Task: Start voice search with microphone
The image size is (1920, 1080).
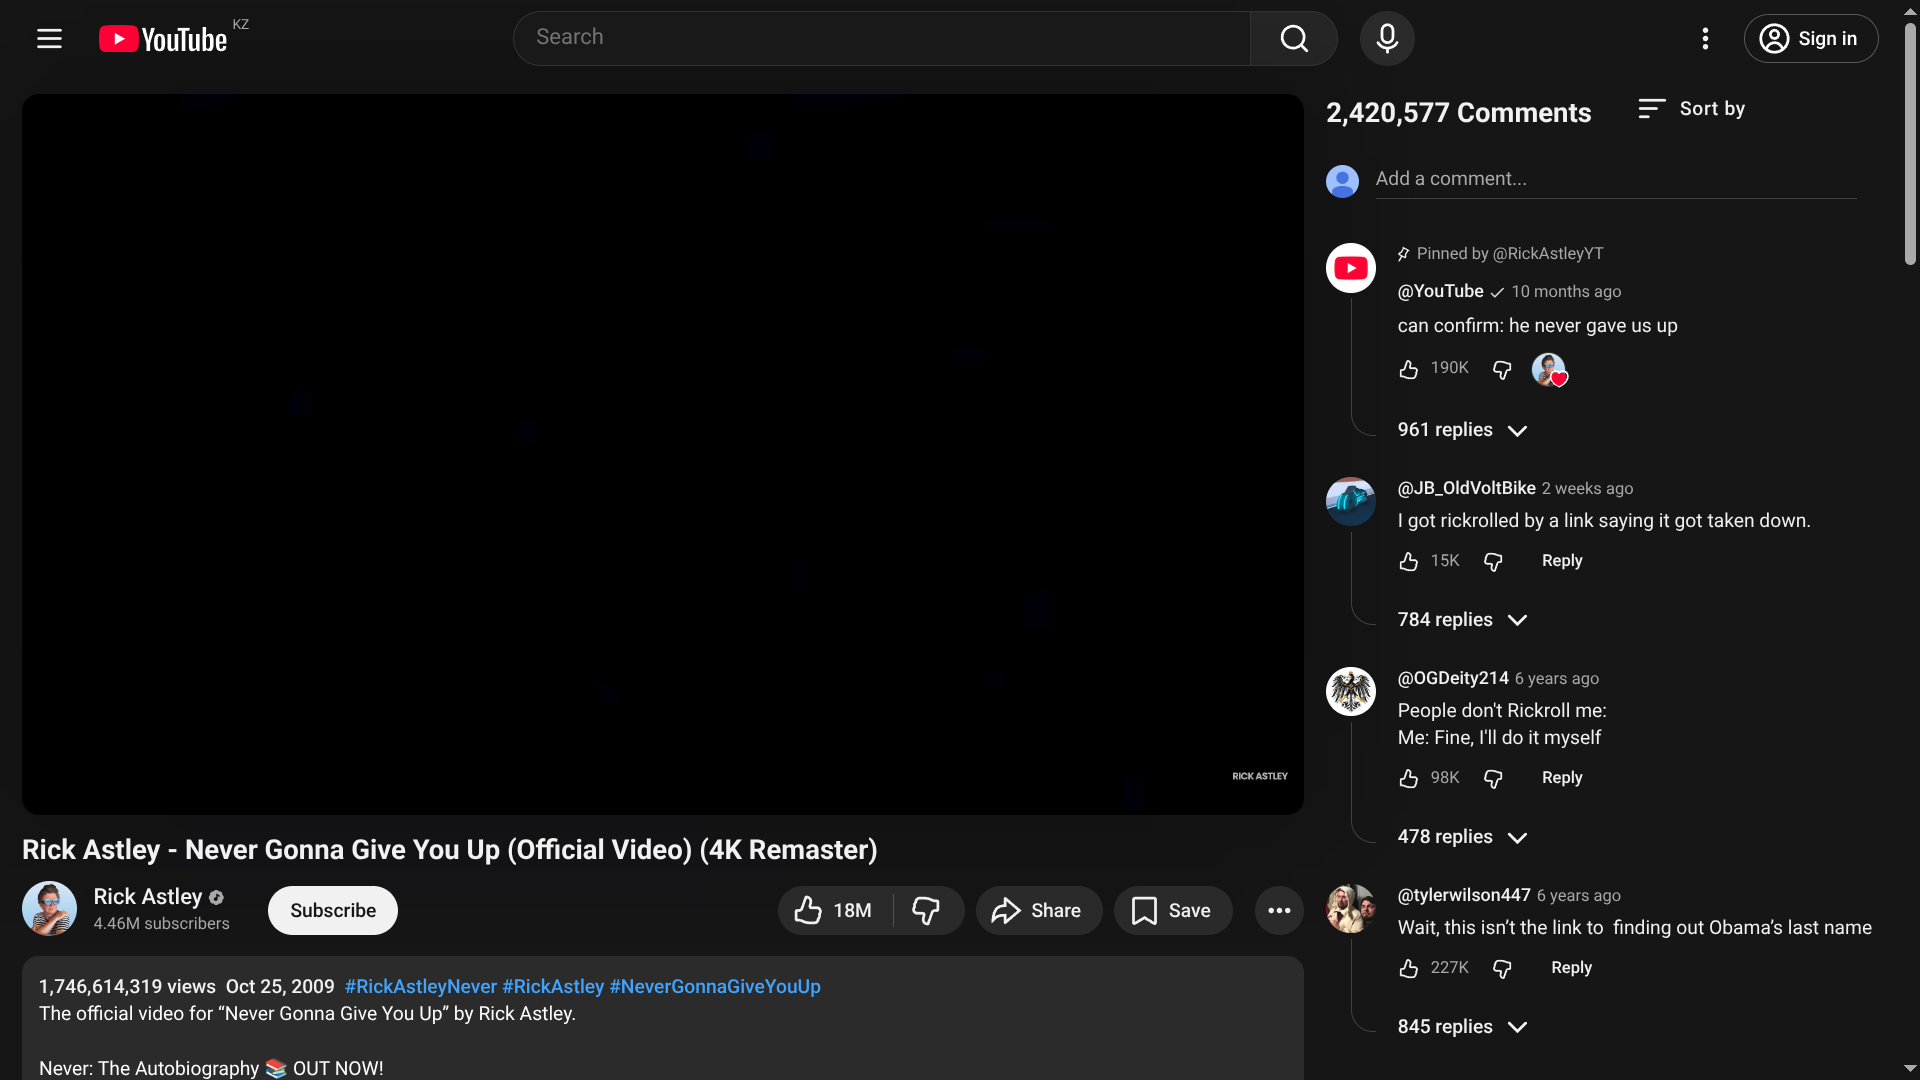Action: point(1387,39)
